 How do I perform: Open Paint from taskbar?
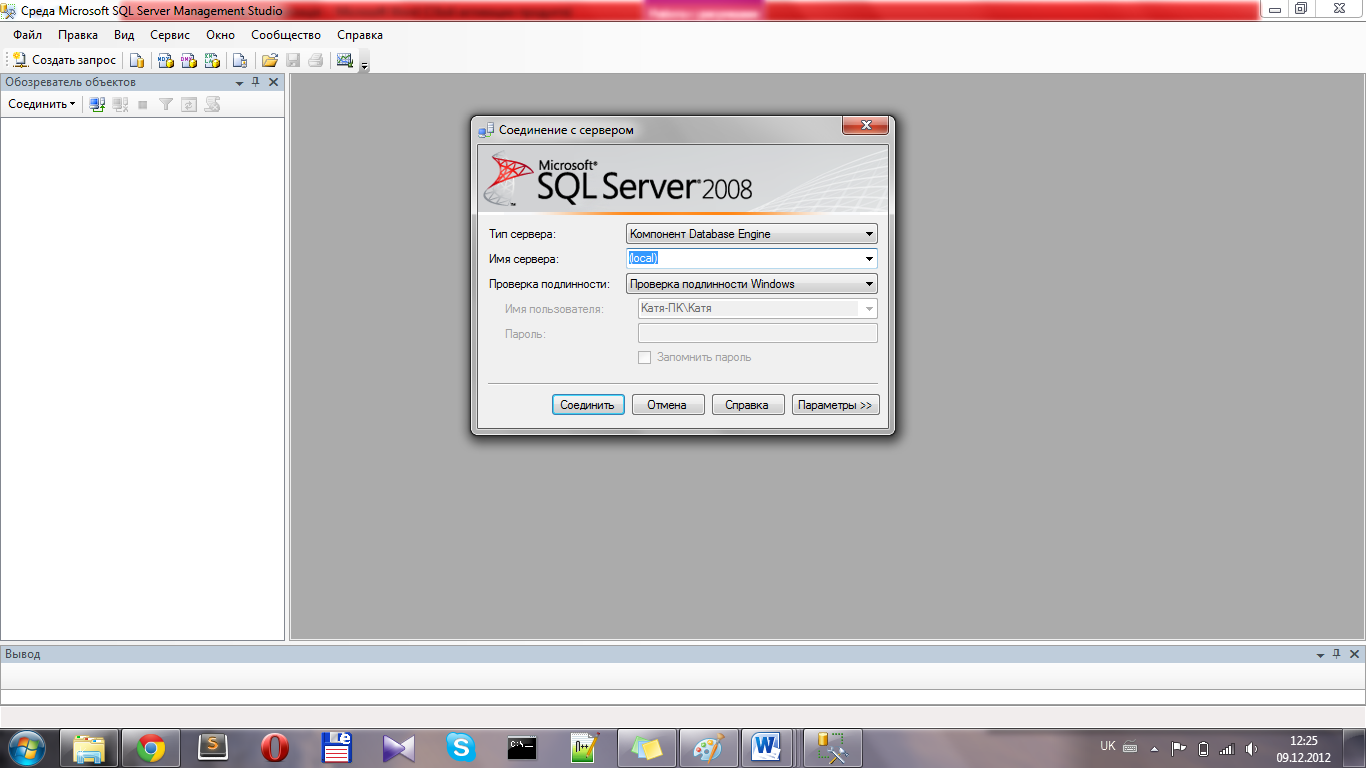click(709, 747)
